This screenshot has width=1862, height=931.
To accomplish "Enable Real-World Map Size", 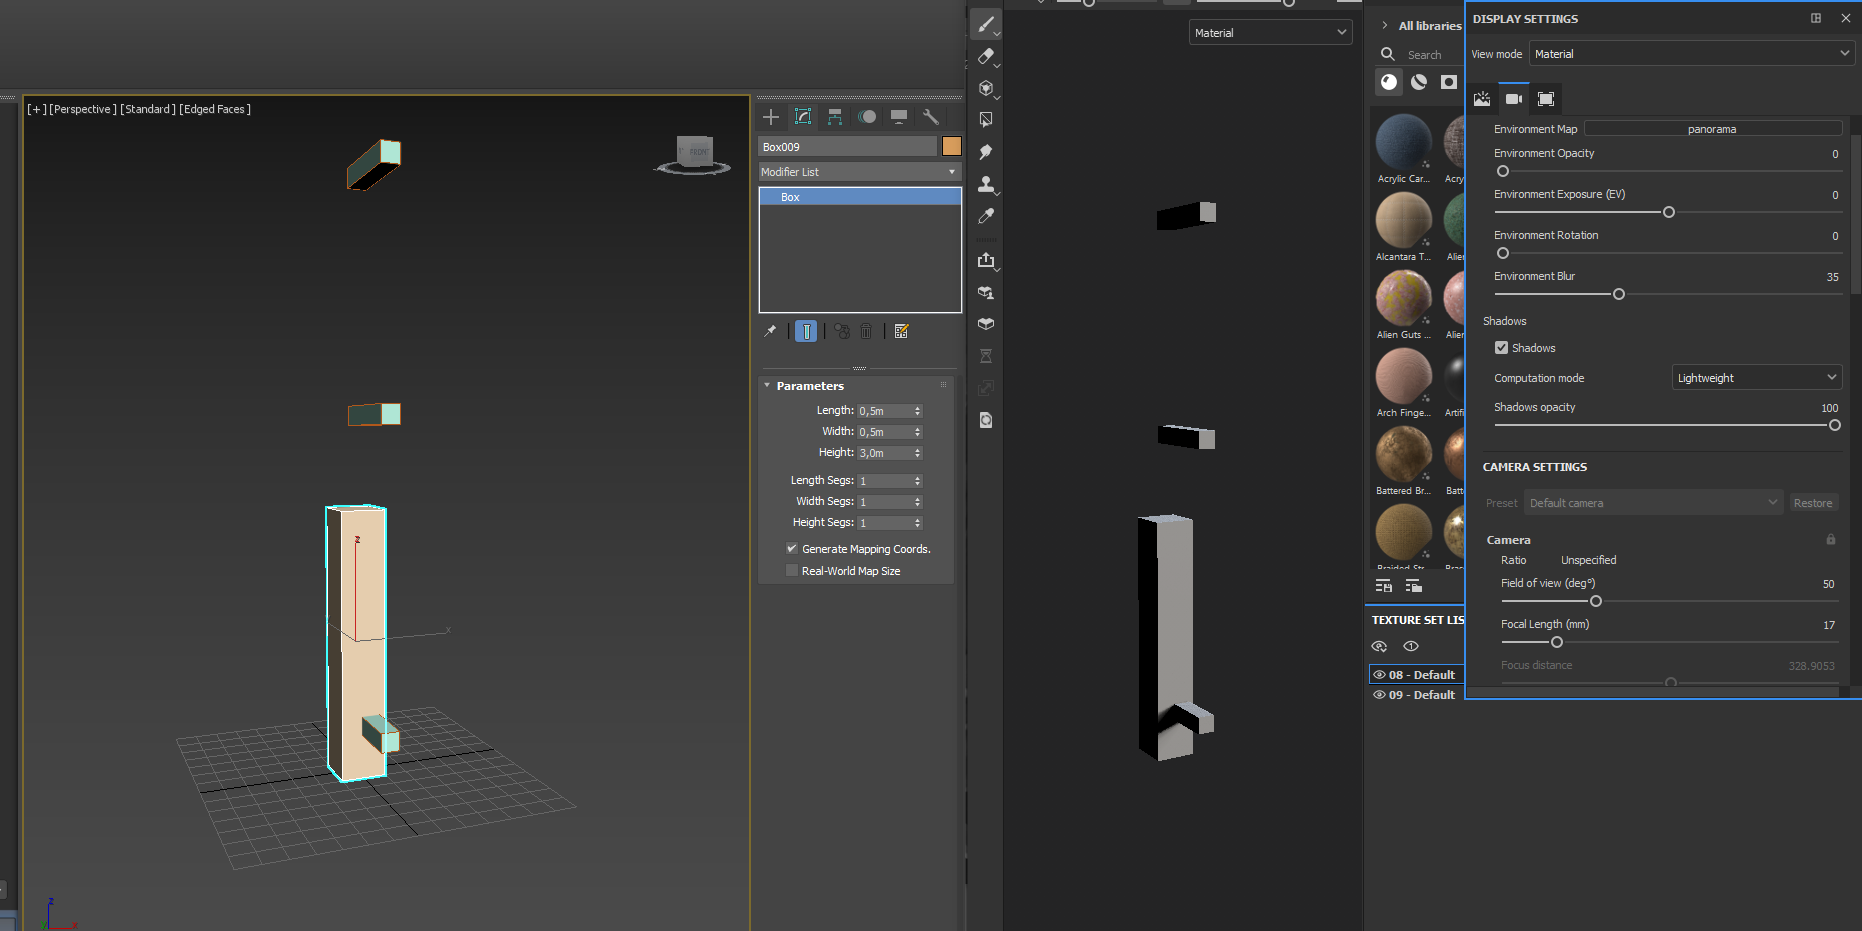I will (x=792, y=570).
